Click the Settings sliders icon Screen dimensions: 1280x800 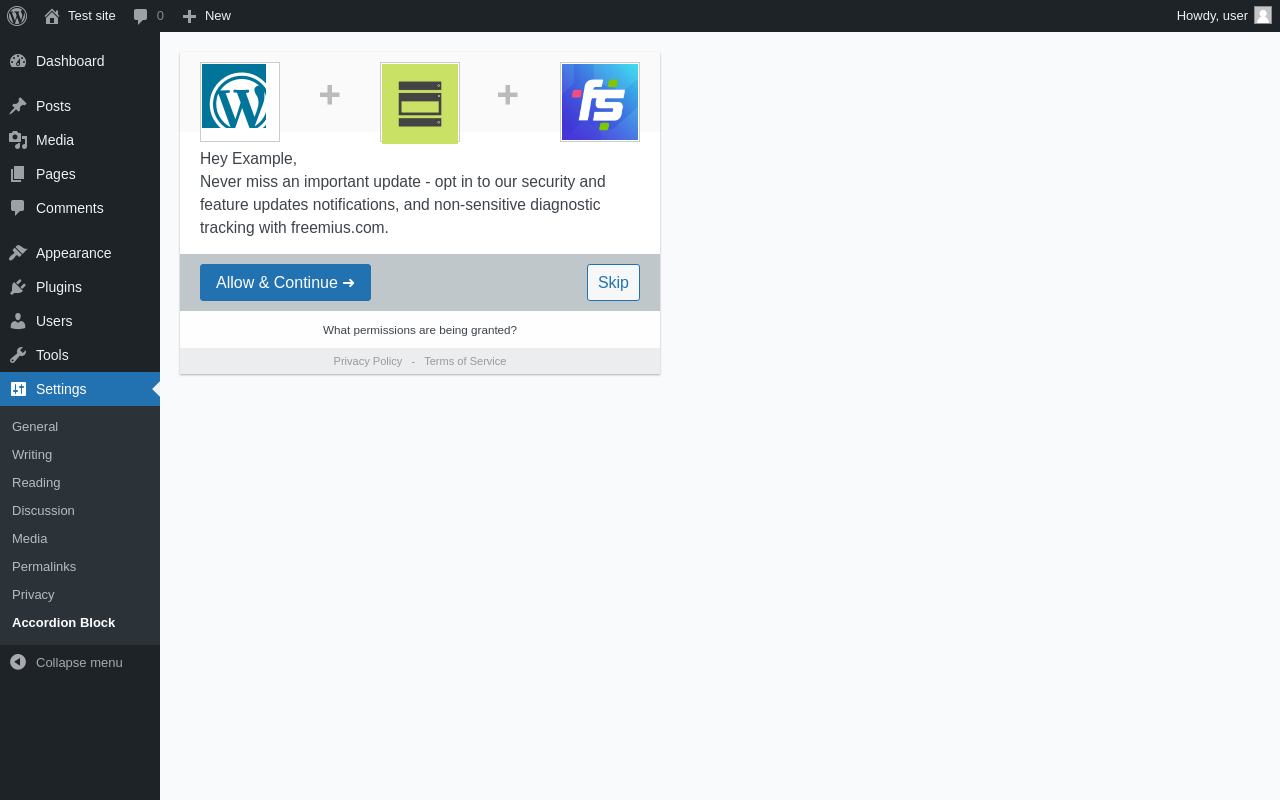(x=18, y=389)
